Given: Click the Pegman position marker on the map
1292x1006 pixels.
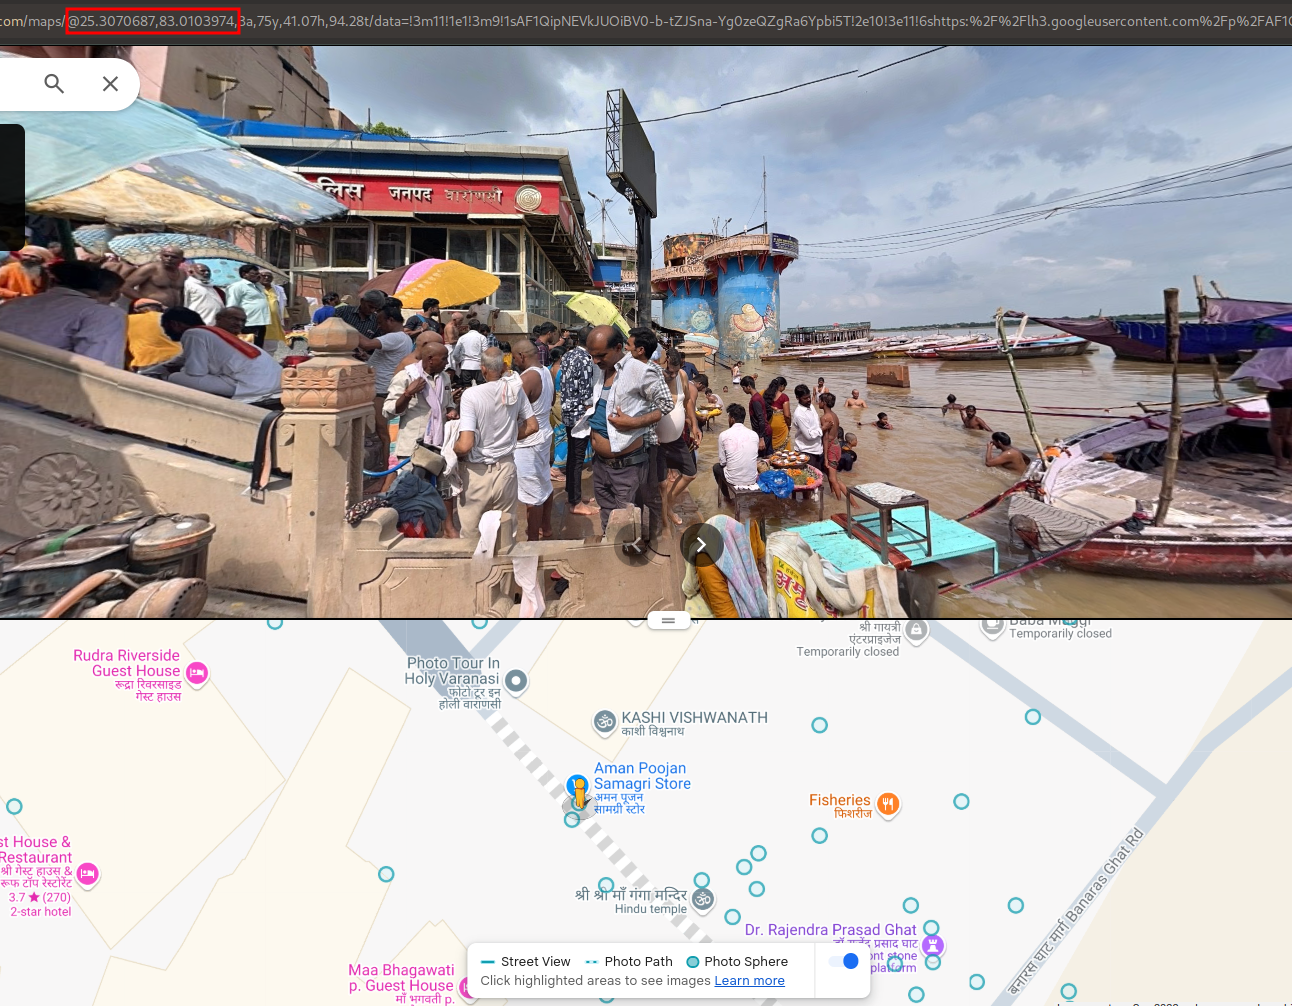Looking at the screenshot, I should (x=578, y=792).
